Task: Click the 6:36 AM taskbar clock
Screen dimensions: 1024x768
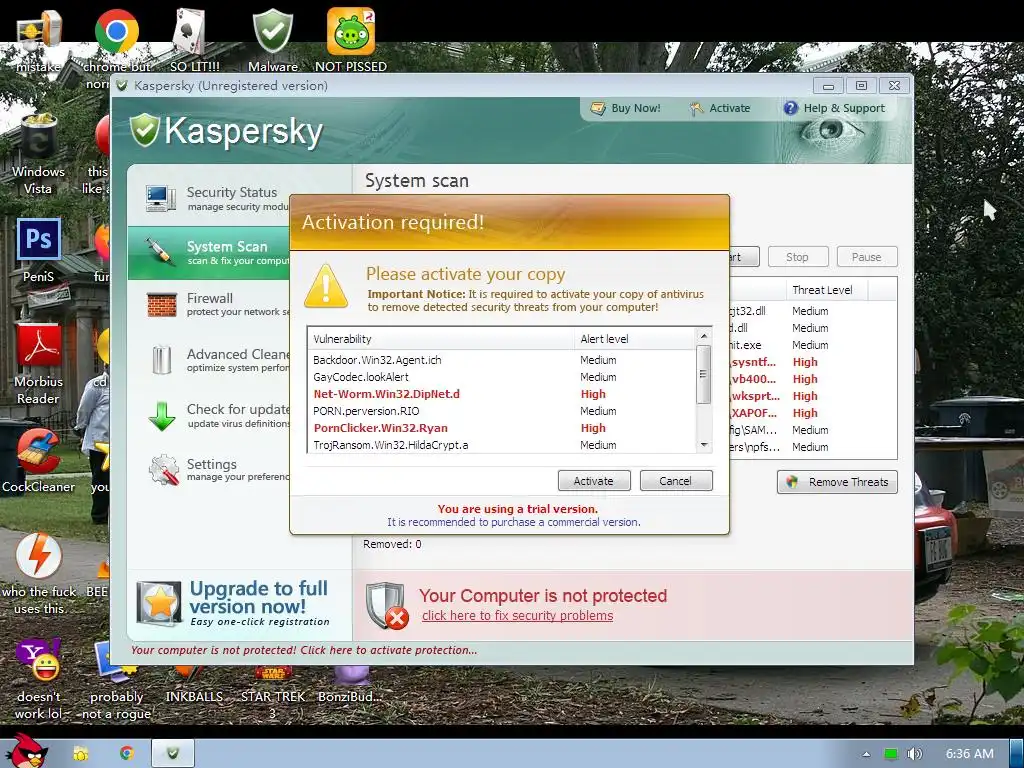Action: coord(970,754)
